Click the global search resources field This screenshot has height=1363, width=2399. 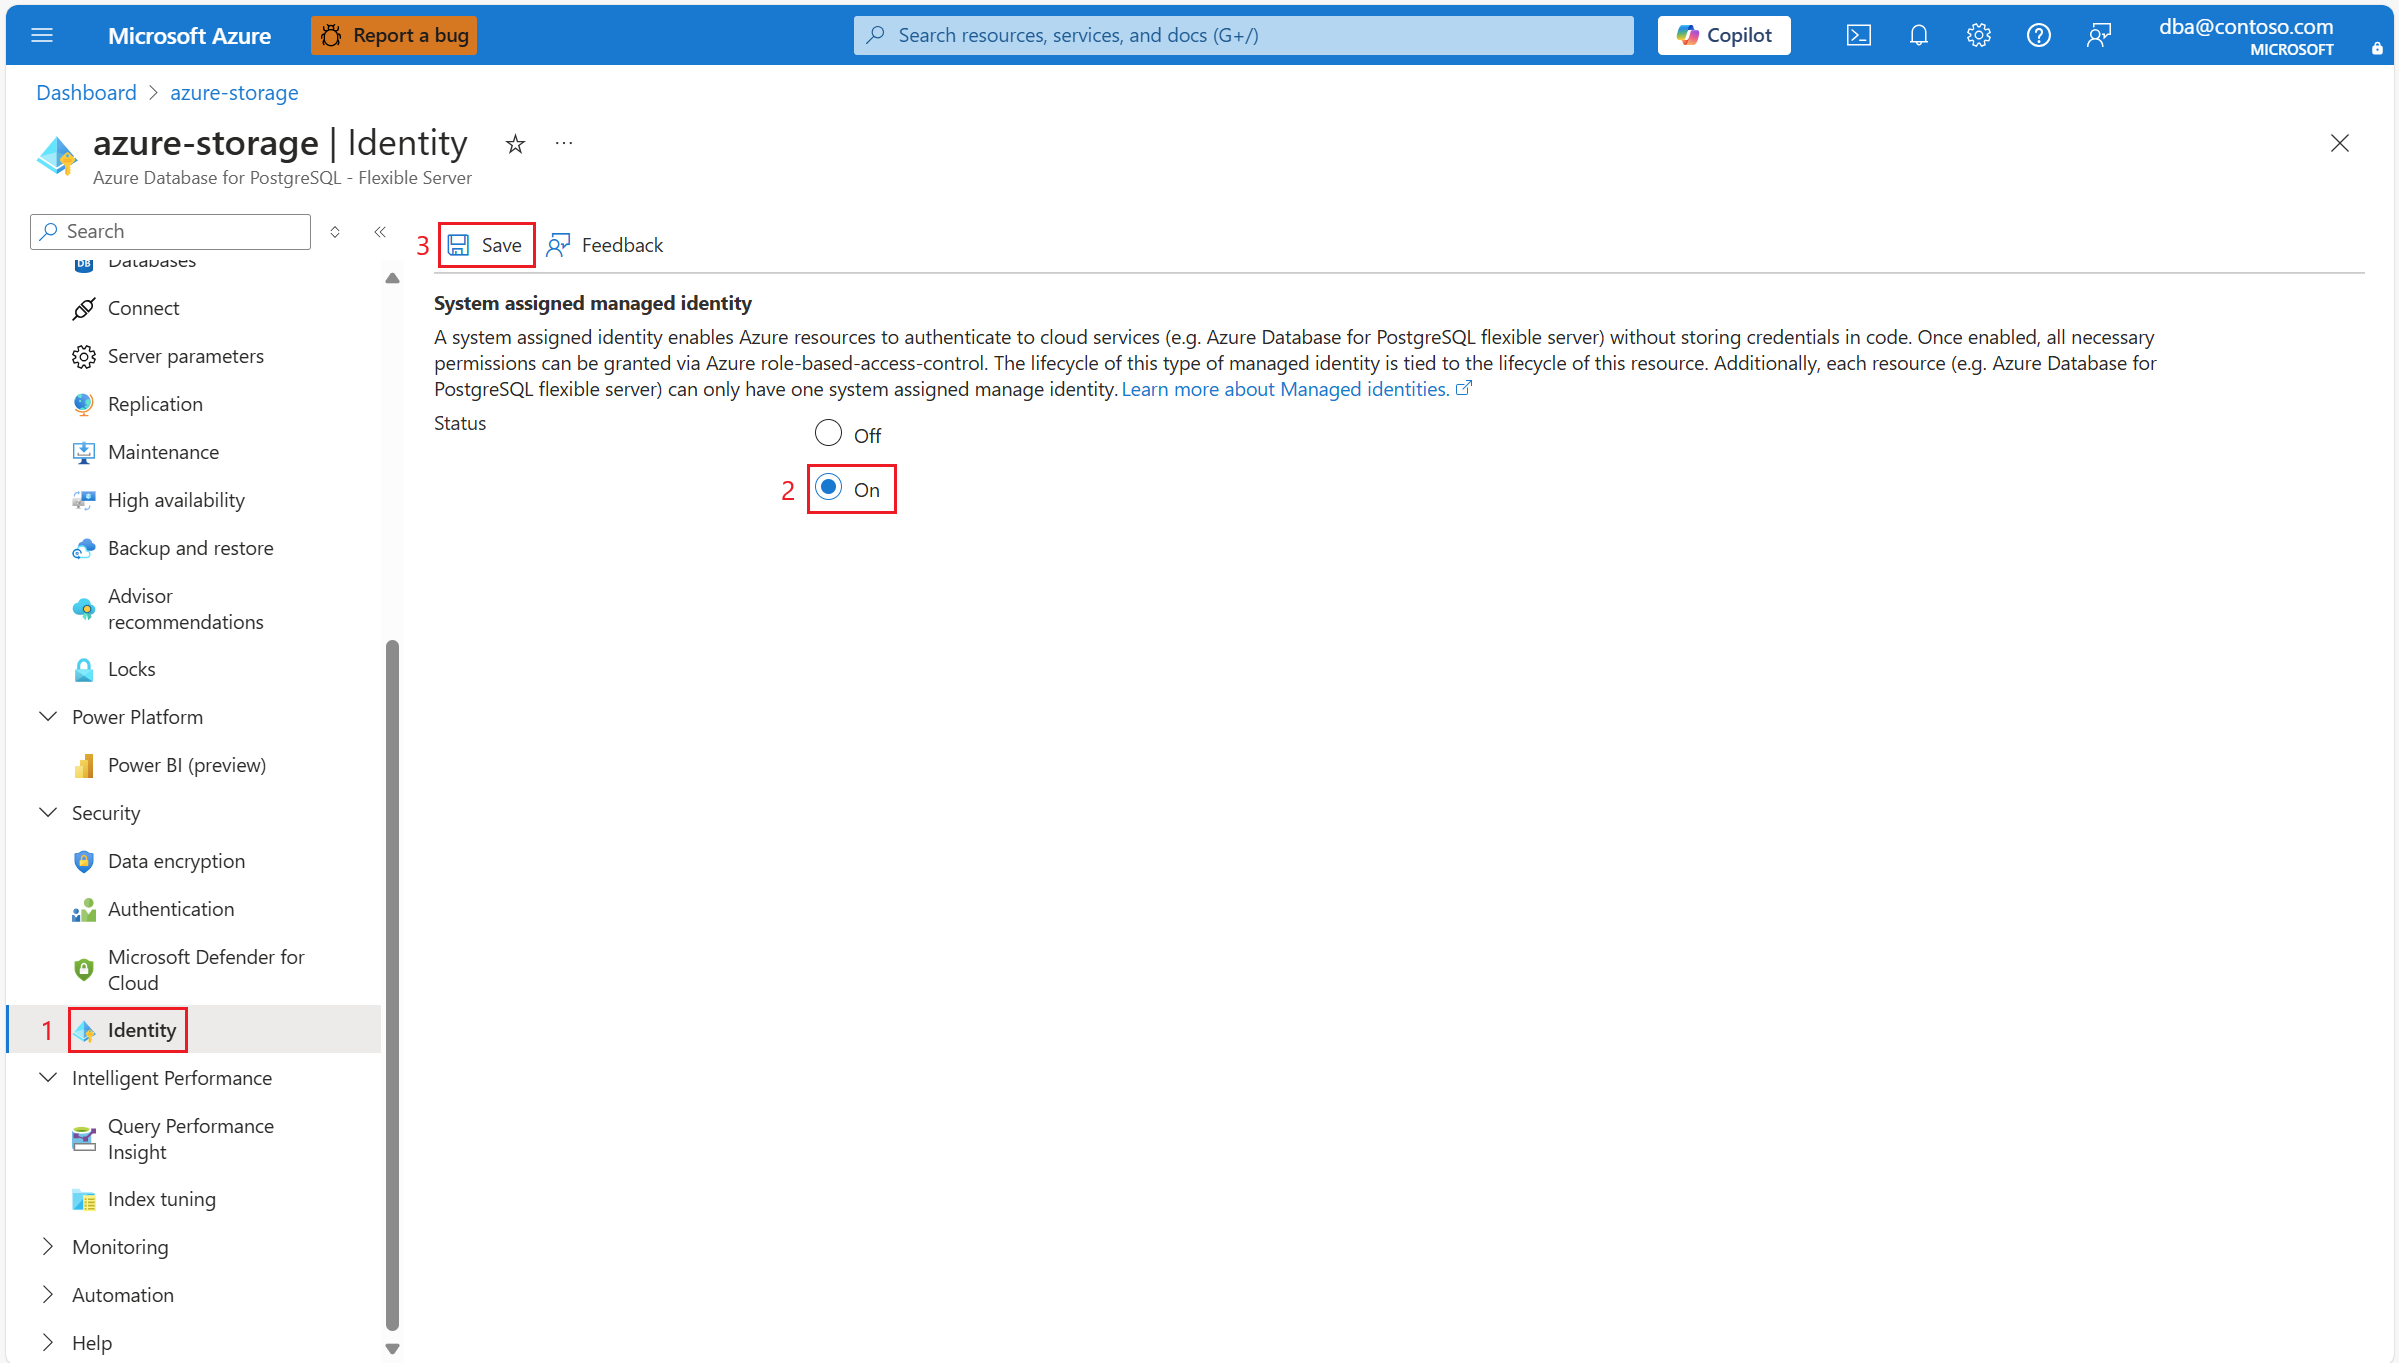click(1243, 35)
